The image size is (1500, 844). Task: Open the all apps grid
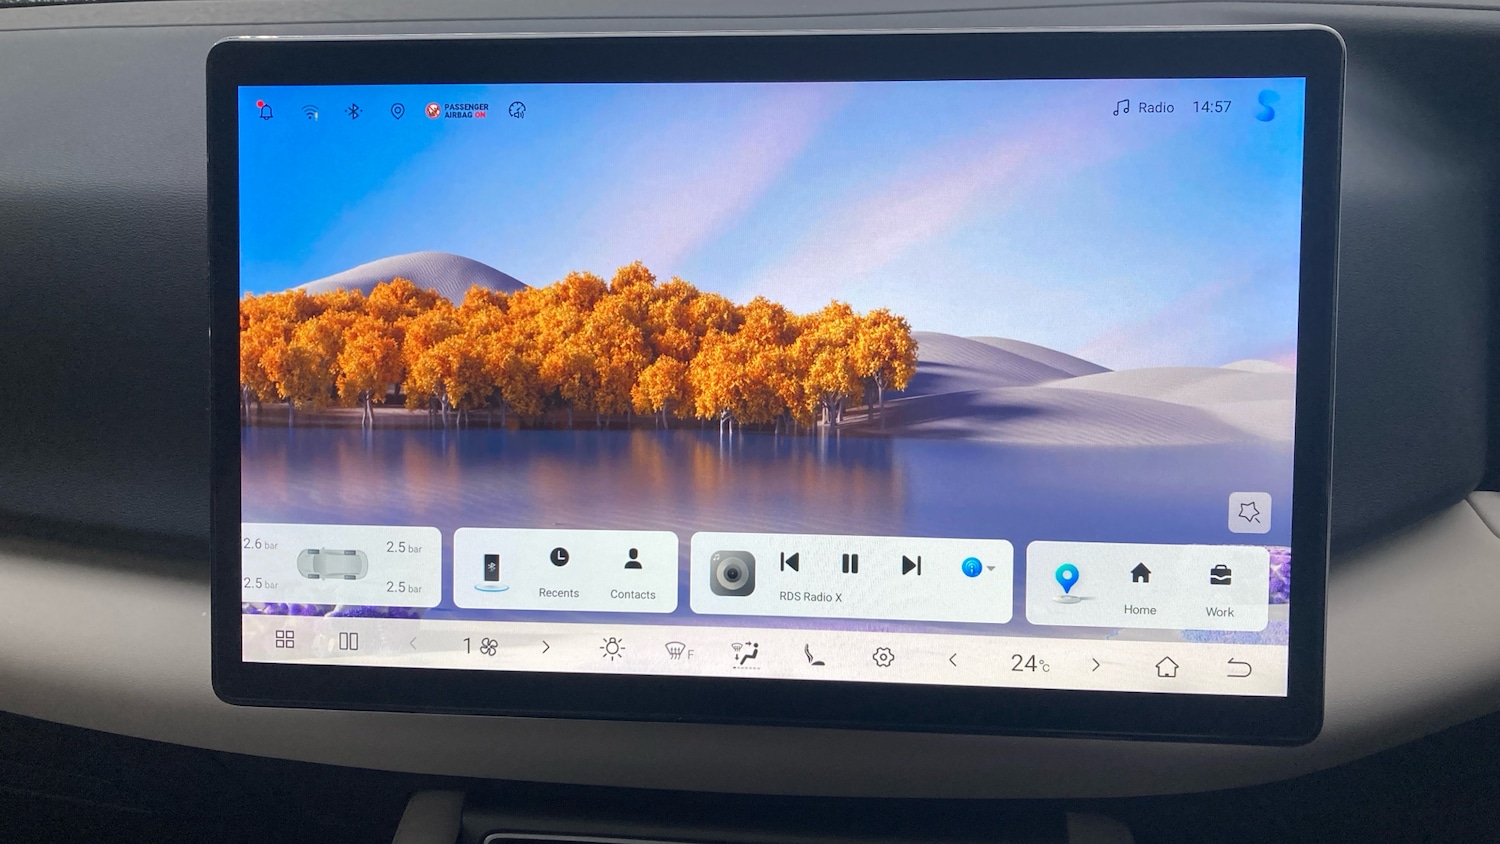(x=285, y=640)
